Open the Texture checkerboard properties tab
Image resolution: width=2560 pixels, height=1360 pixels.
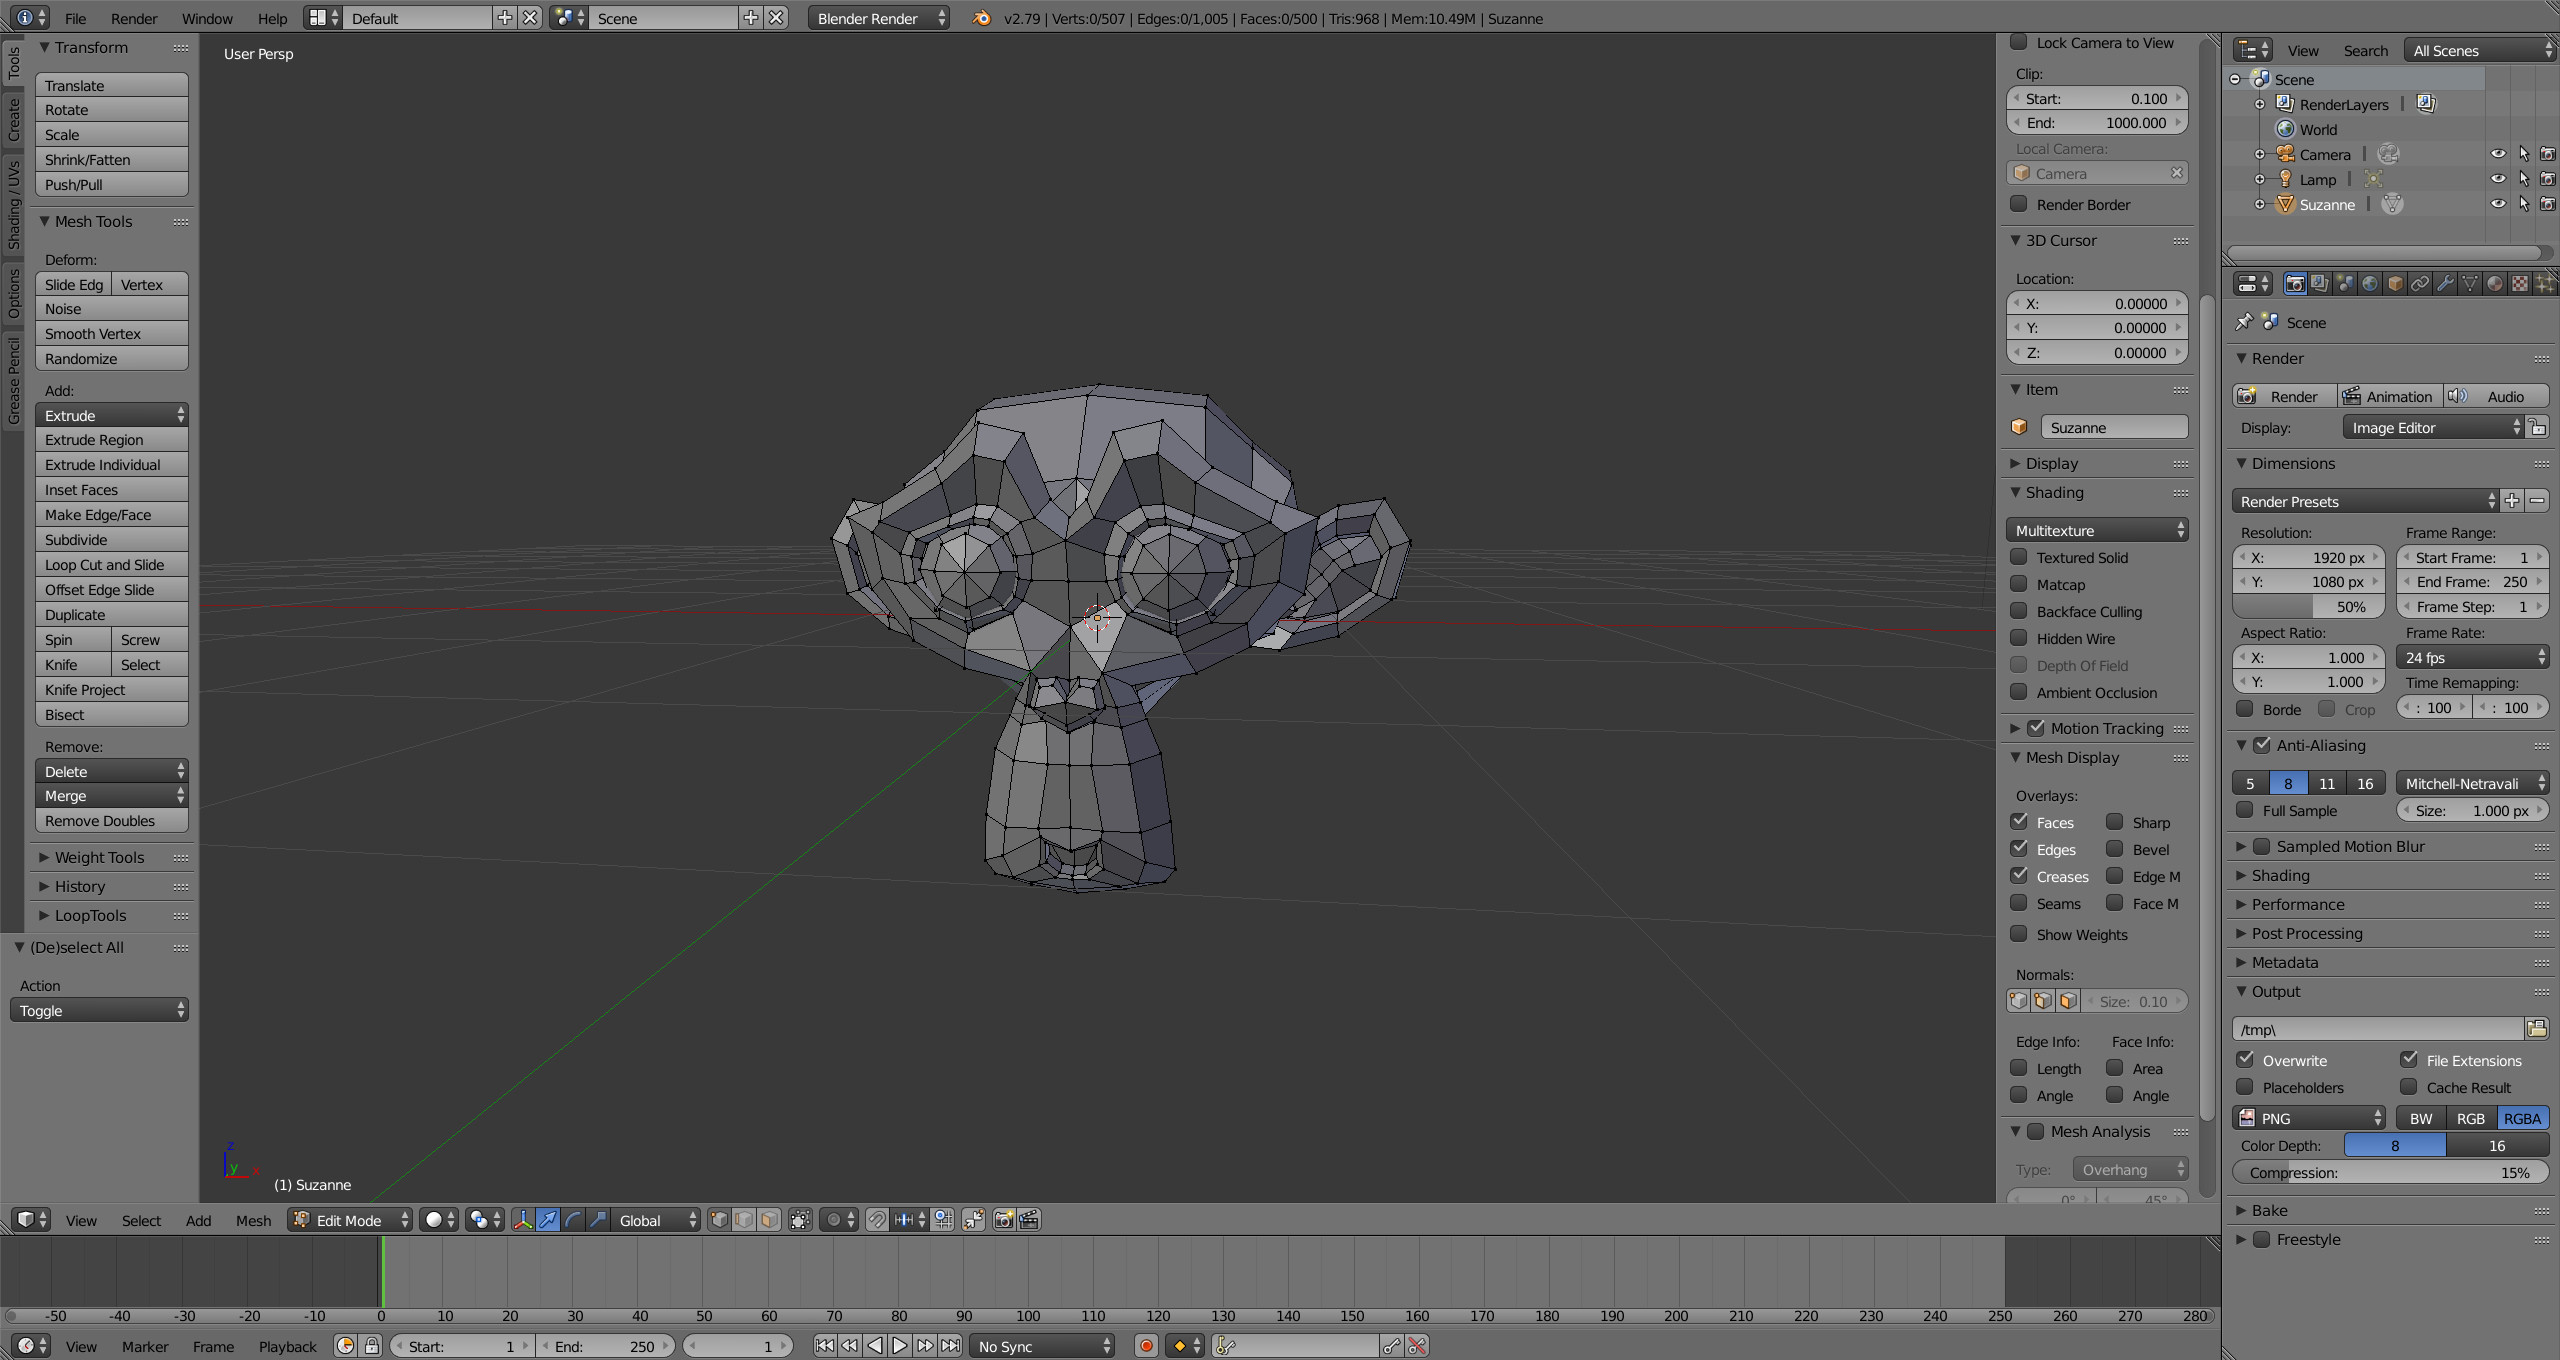click(2519, 284)
